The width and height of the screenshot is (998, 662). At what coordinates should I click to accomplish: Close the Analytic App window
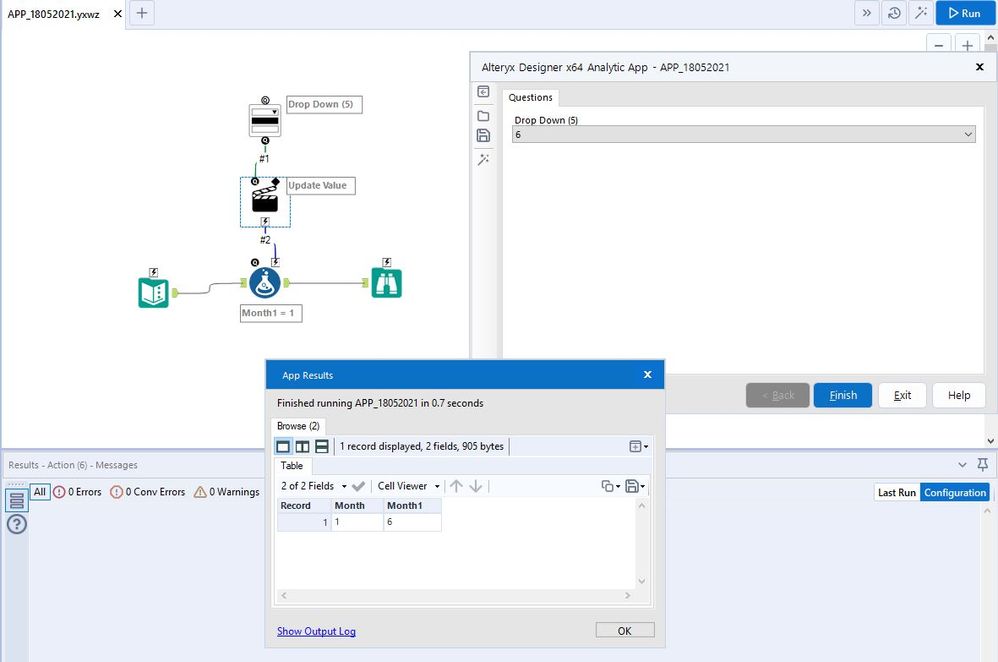pyautogui.click(x=980, y=67)
